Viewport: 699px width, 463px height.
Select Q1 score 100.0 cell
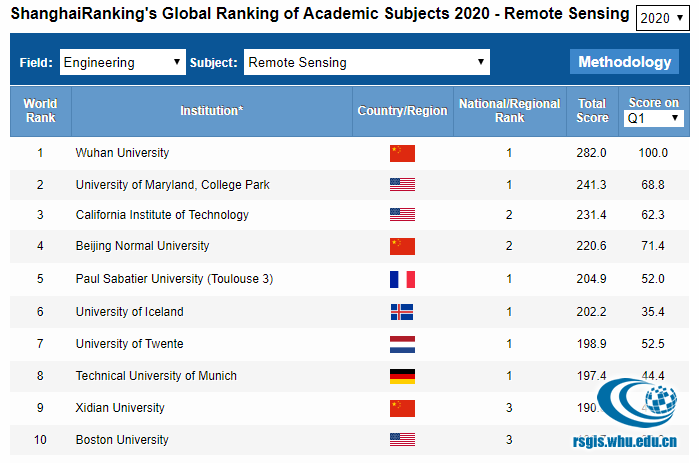pyautogui.click(x=653, y=153)
